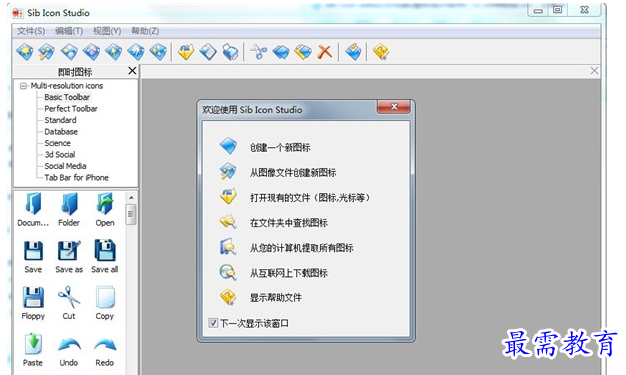The image size is (626, 375).
Task: Open the 编辑(T) menu
Action: click(x=69, y=31)
